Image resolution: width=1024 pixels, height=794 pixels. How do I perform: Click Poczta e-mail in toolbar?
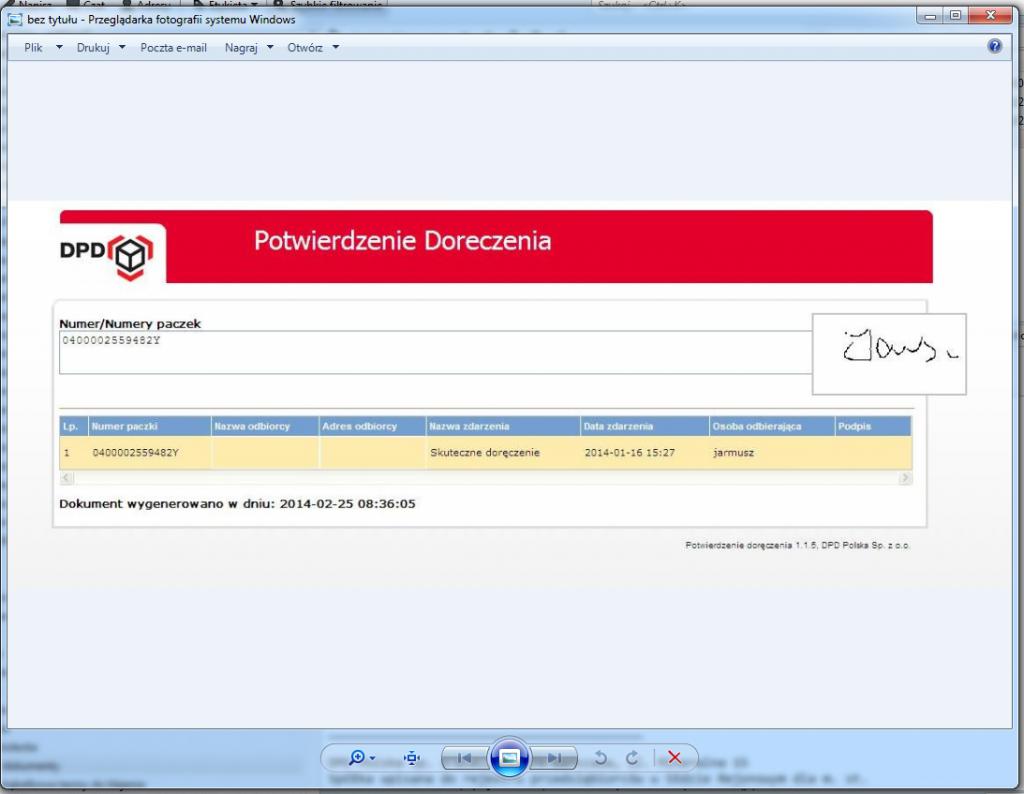pos(174,48)
